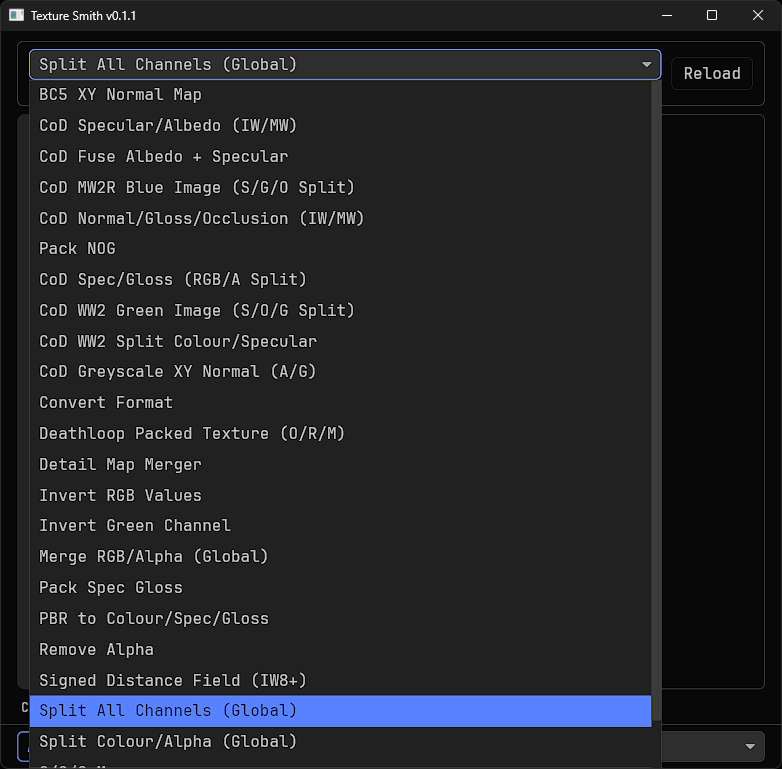Select CoD WW2 Split Colour/Specular
This screenshot has width=782, height=769.
click(x=341, y=342)
